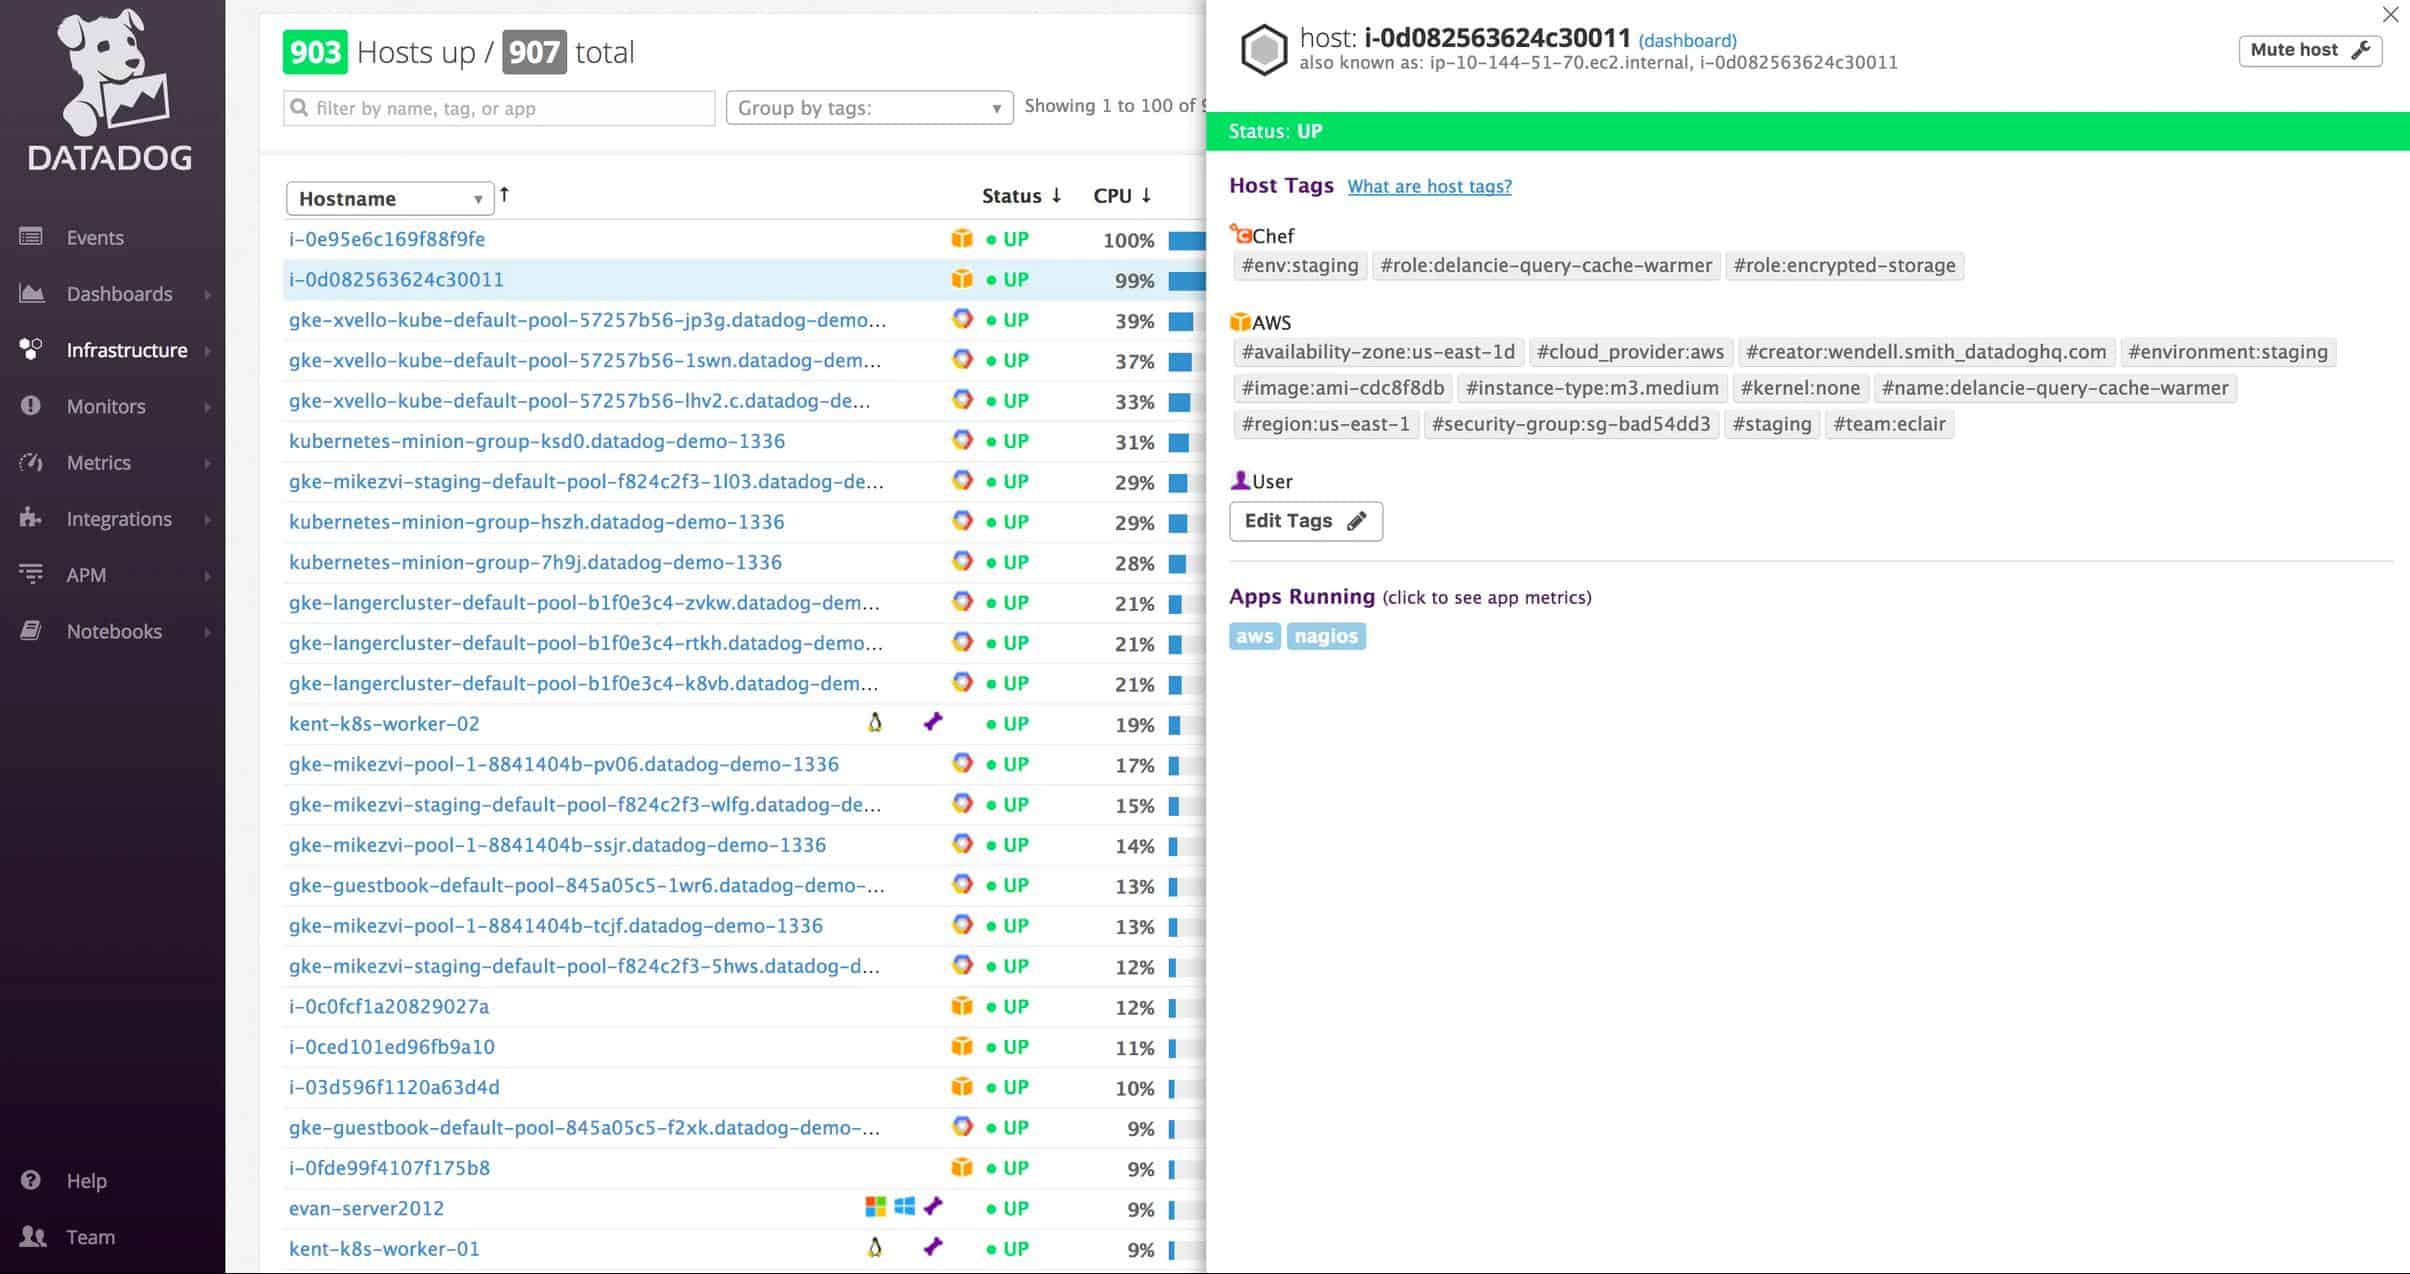Click the Team people icon
The height and width of the screenshot is (1274, 2410).
33,1236
